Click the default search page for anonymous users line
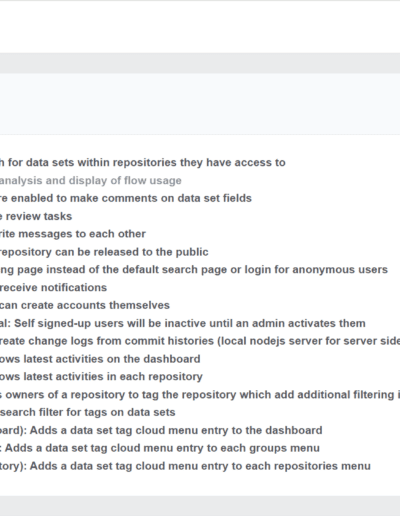The width and height of the screenshot is (400, 516). click(194, 270)
